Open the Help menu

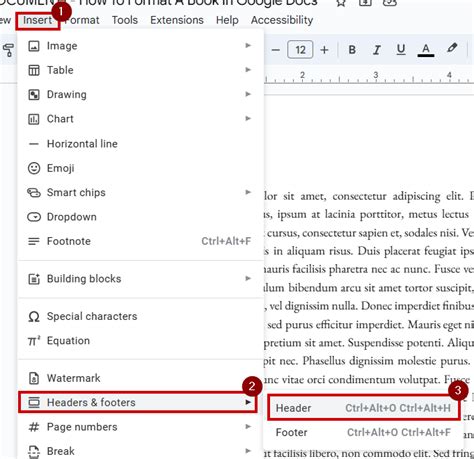tap(227, 20)
